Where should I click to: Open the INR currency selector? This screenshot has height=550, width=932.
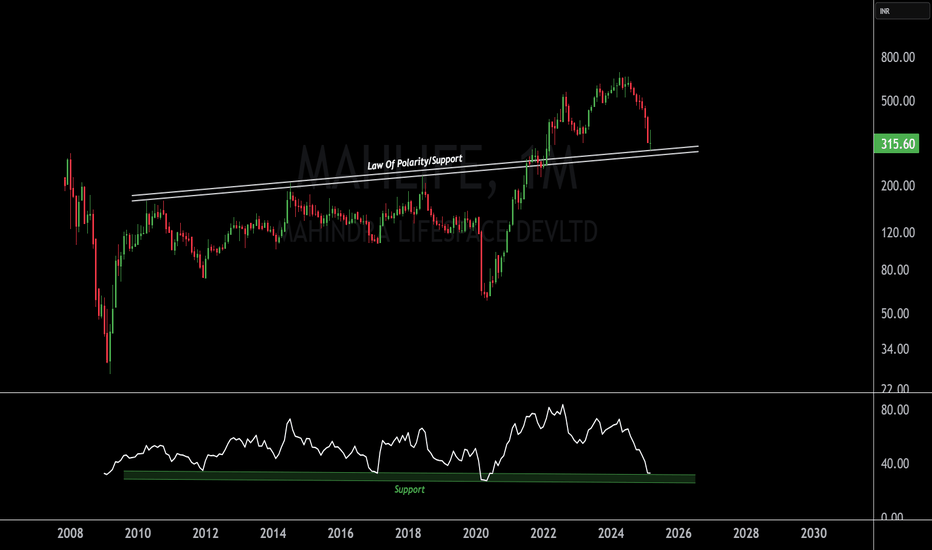click(x=900, y=11)
